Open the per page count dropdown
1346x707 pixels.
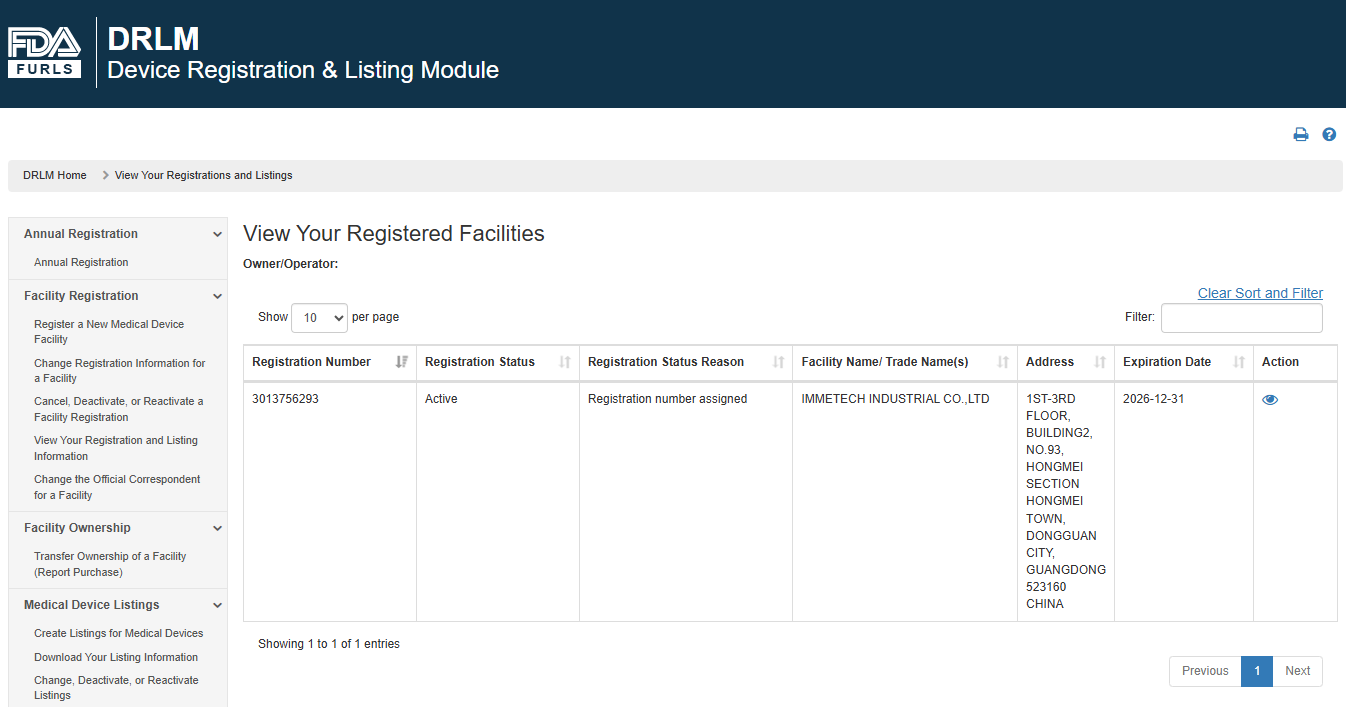pyautogui.click(x=319, y=317)
